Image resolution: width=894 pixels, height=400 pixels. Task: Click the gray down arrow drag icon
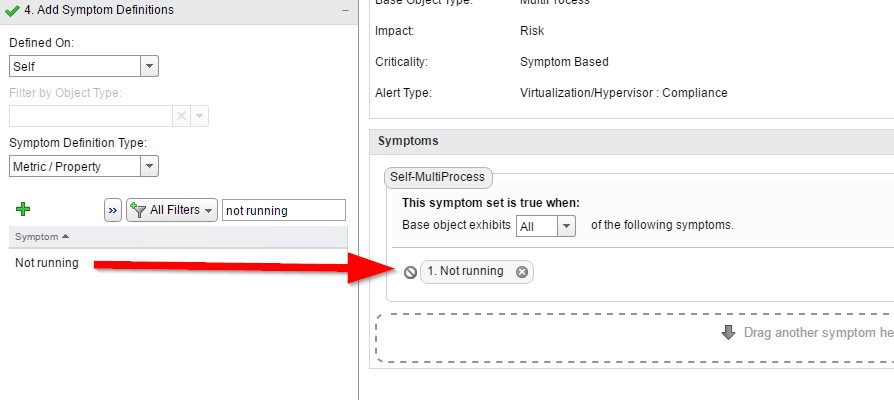[x=728, y=332]
